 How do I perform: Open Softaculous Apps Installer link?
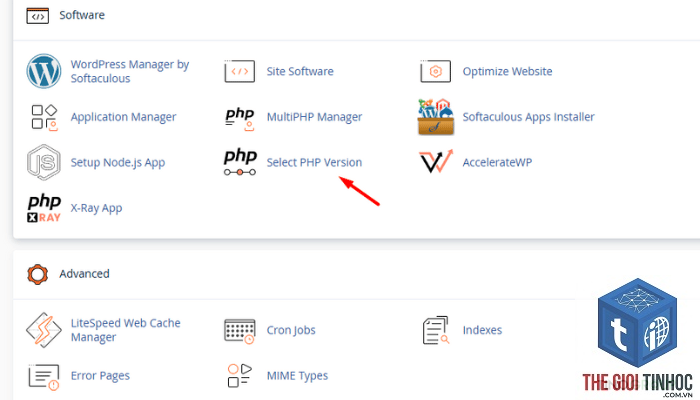tap(529, 117)
